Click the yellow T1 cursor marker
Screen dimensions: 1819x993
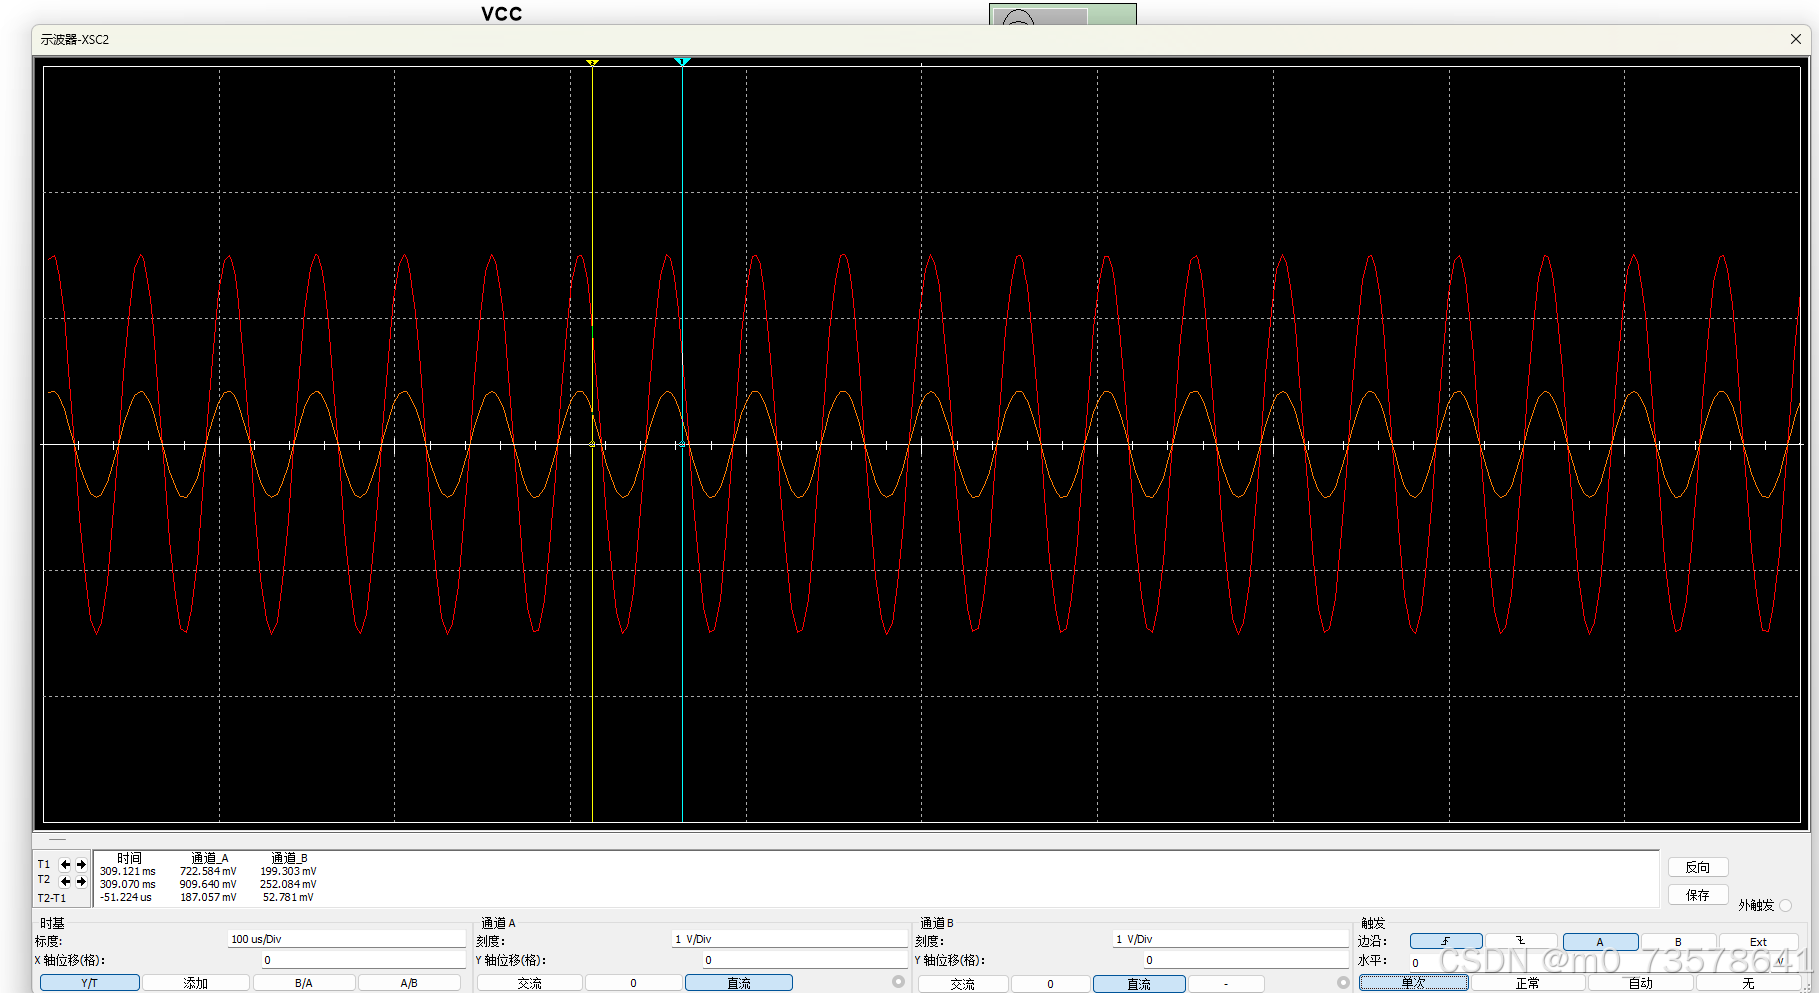[592, 62]
